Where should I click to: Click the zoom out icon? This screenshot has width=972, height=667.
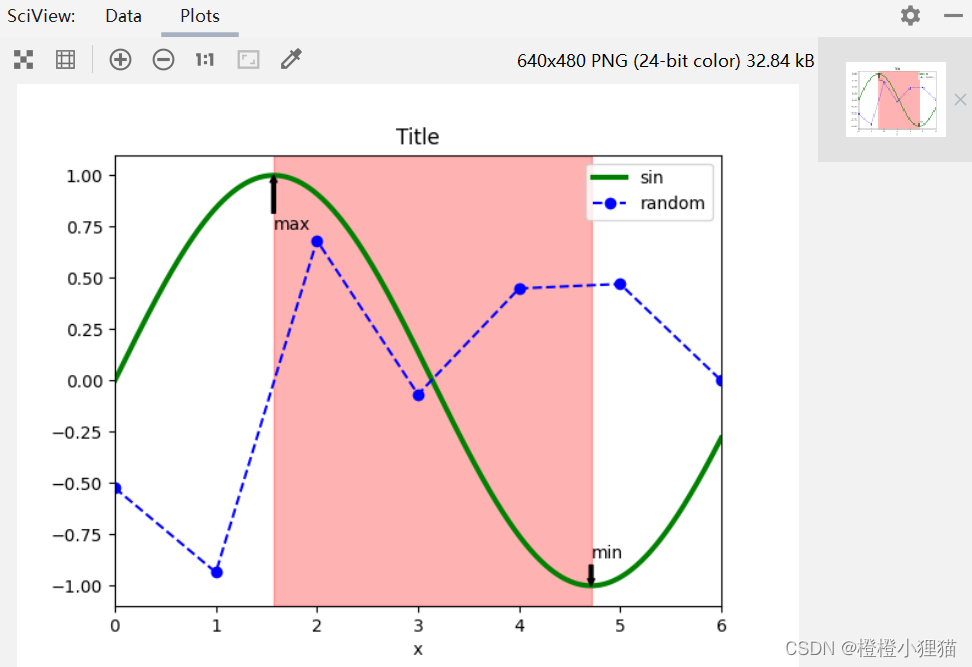(x=163, y=60)
